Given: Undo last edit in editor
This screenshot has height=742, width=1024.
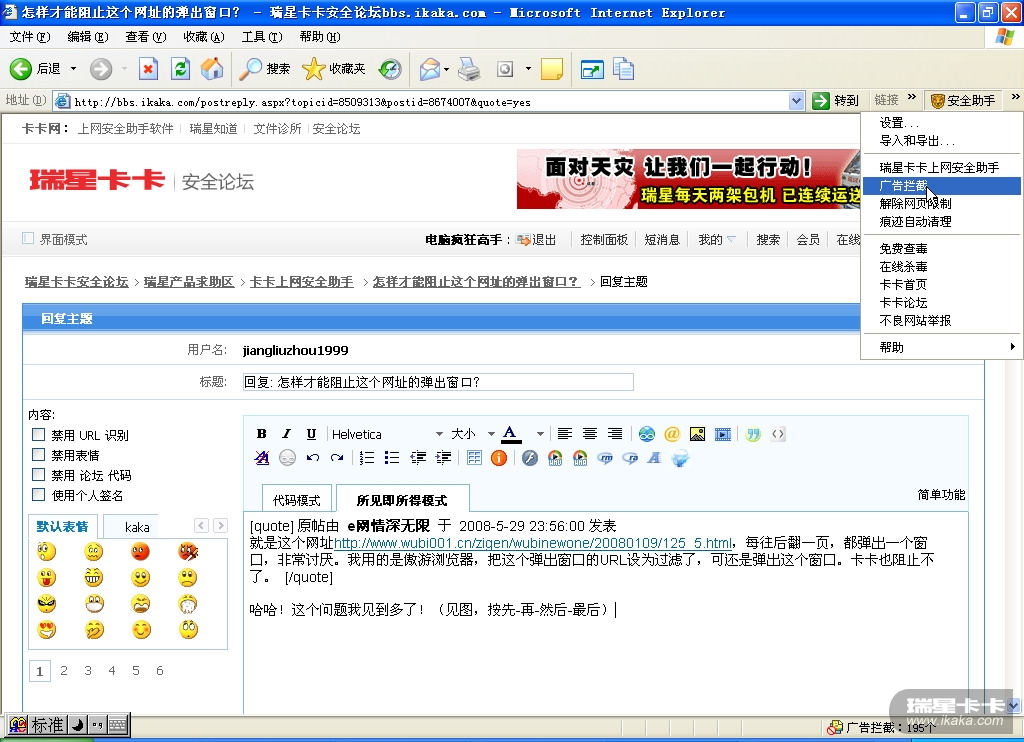Looking at the screenshot, I should point(312,458).
